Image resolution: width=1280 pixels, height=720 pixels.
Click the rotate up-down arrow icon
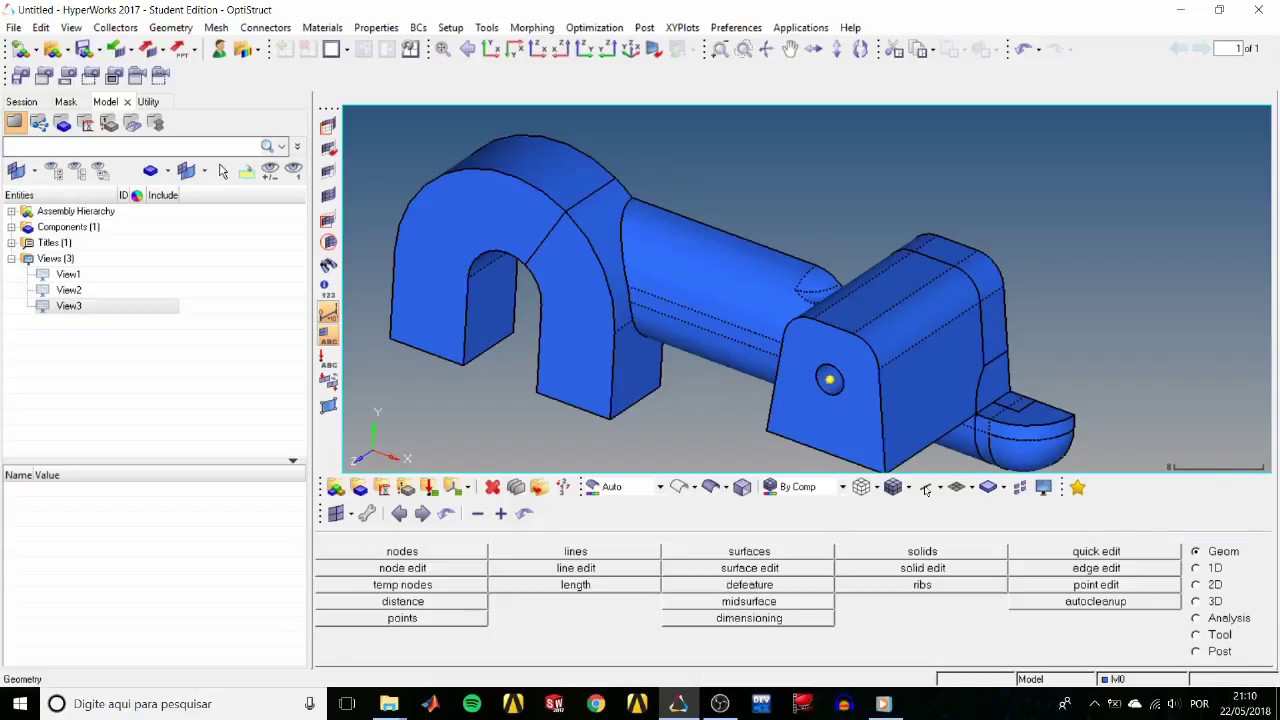[836, 49]
